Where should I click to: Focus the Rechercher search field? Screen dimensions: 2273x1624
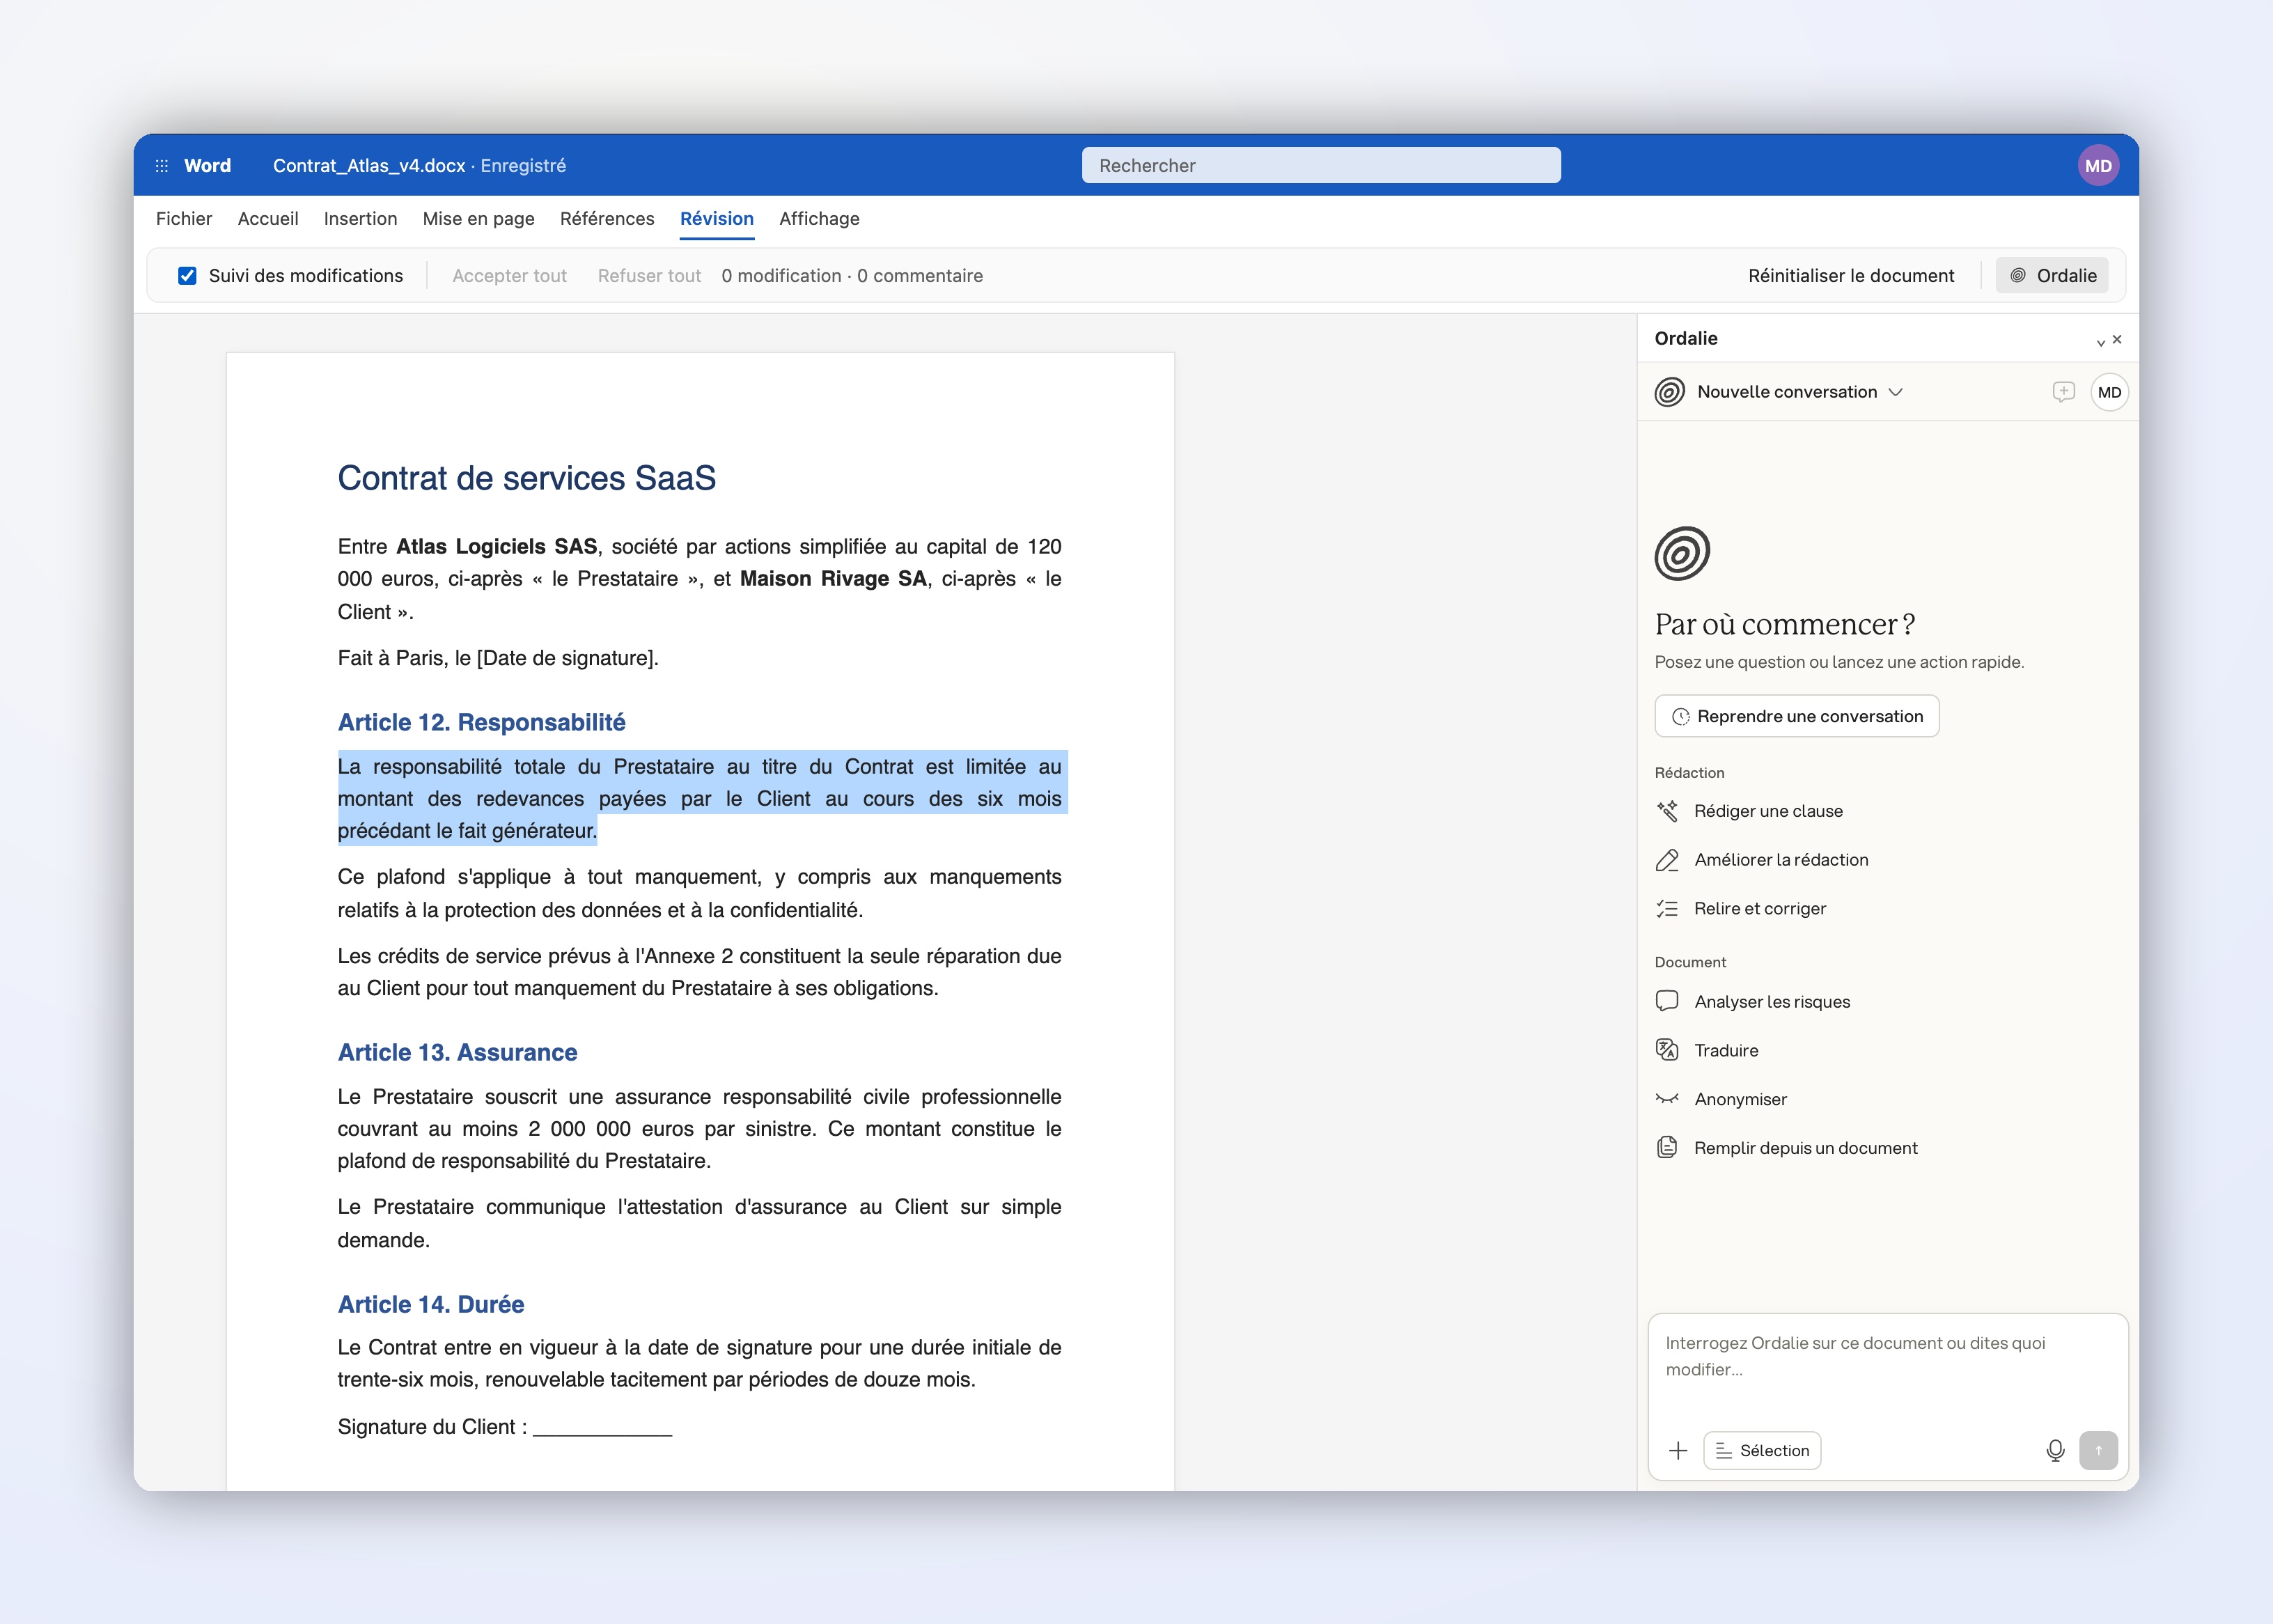point(1321,166)
